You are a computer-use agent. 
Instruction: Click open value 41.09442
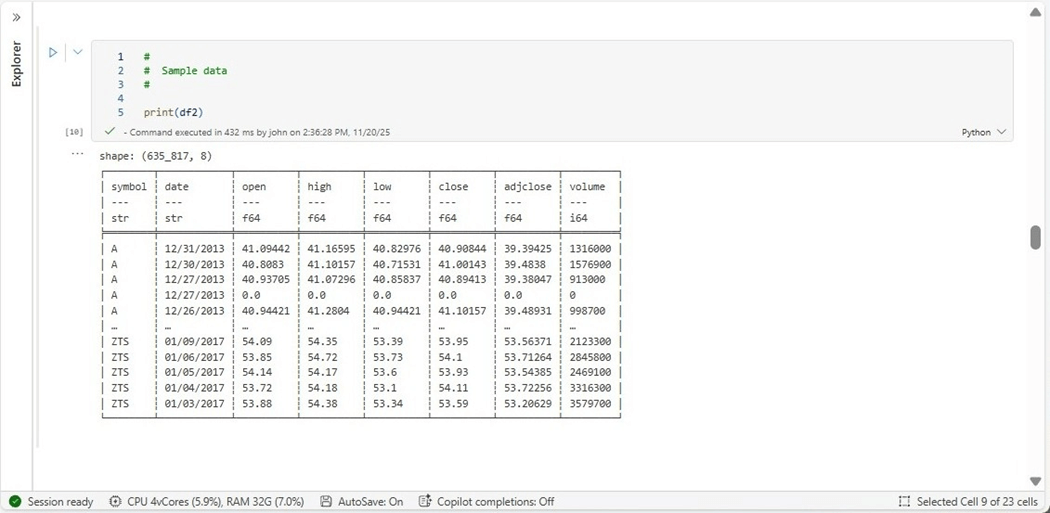coord(266,248)
